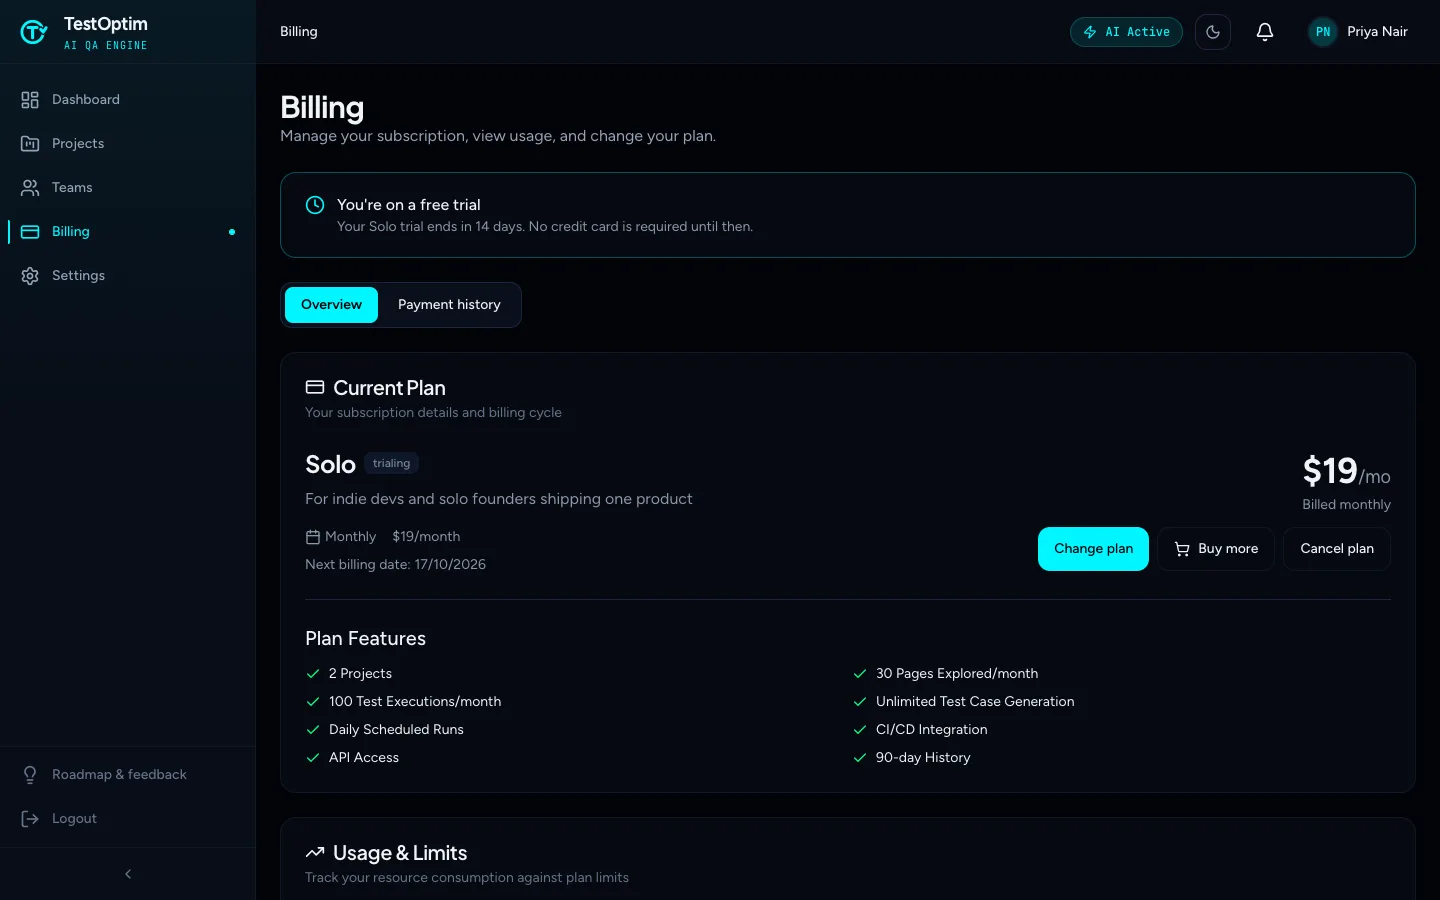The image size is (1440, 900).
Task: Open Dashboard from the sidebar
Action: [x=128, y=100]
